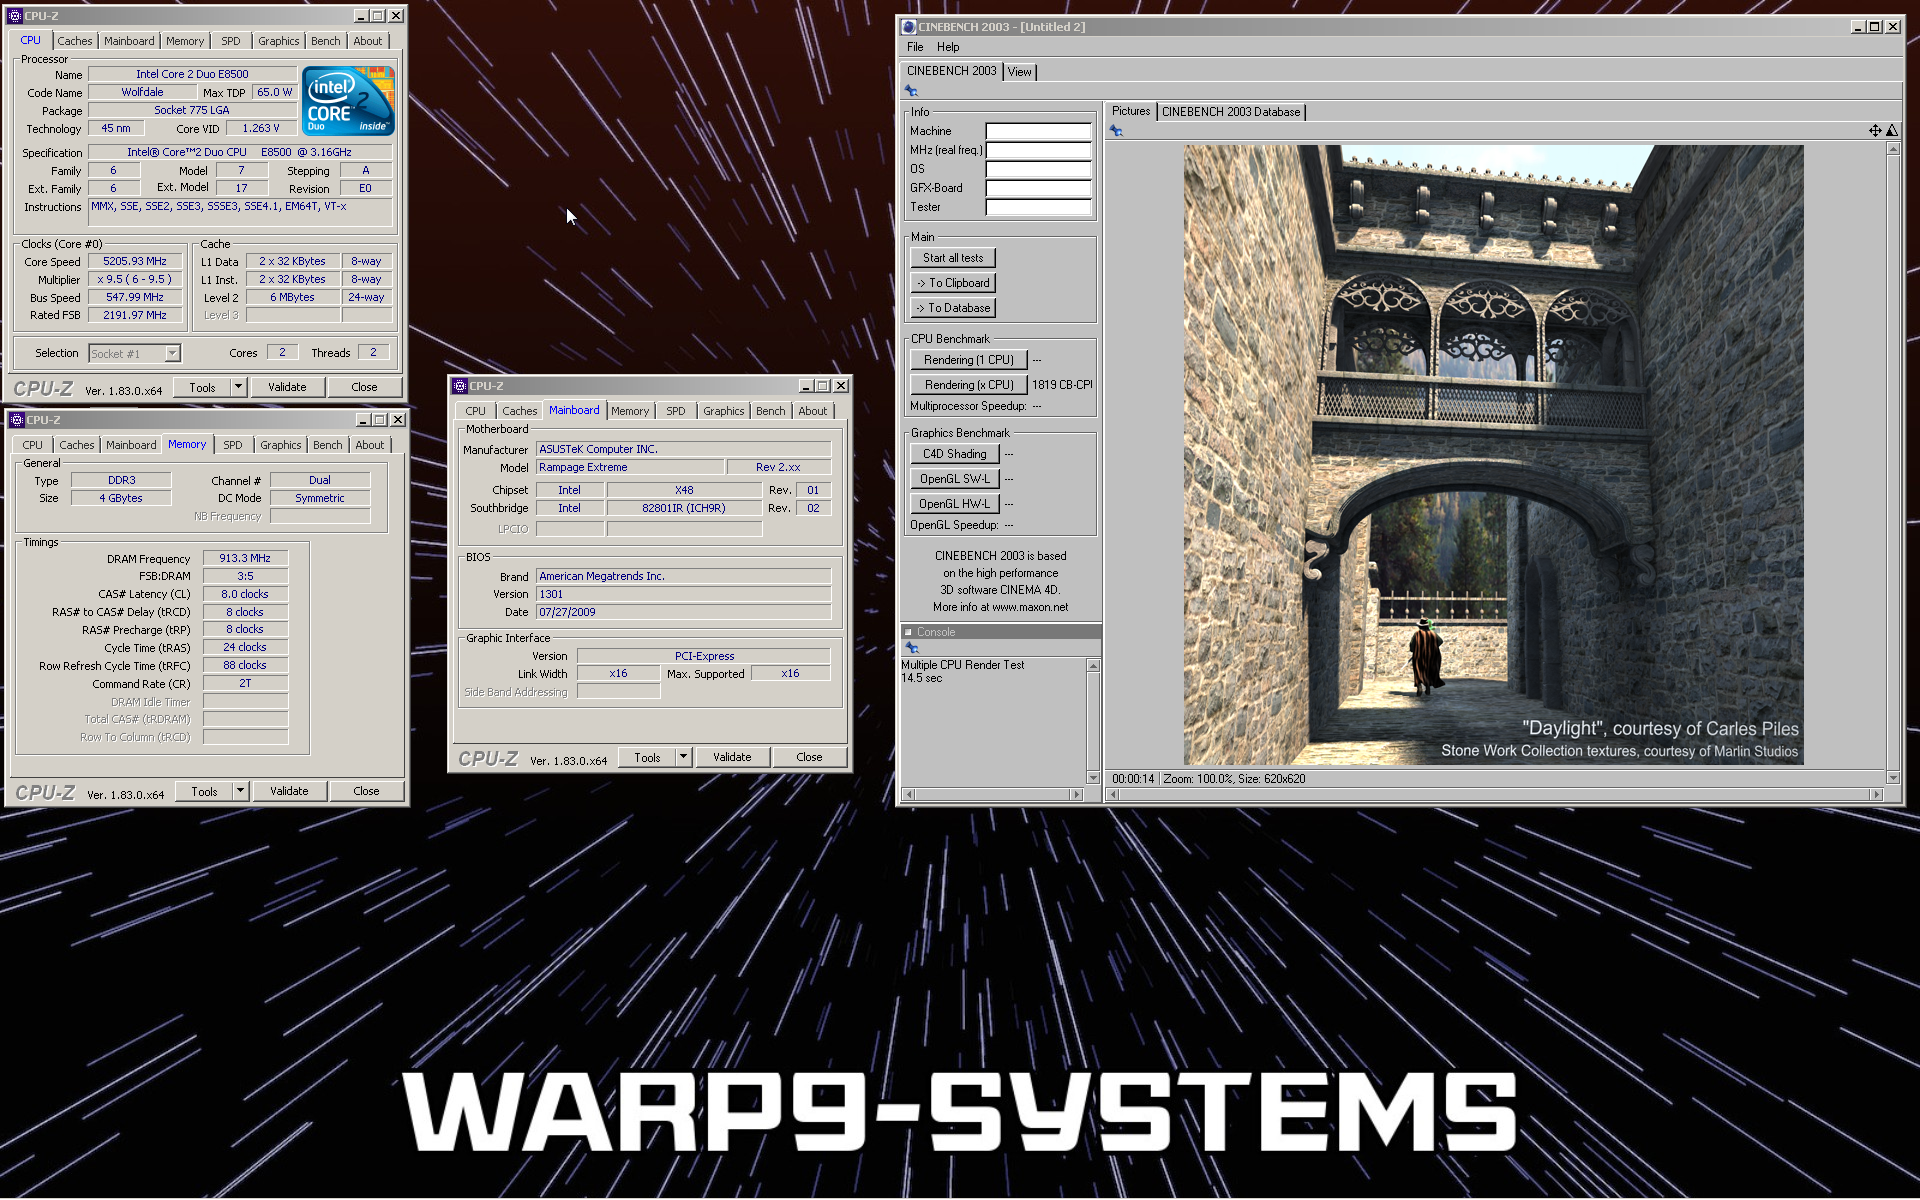Start the OpenGL SW-L benchmark

point(955,479)
